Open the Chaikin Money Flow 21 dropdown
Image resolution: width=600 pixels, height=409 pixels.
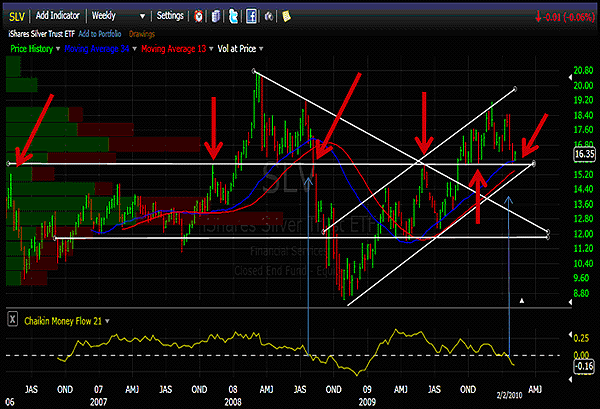[x=107, y=320]
